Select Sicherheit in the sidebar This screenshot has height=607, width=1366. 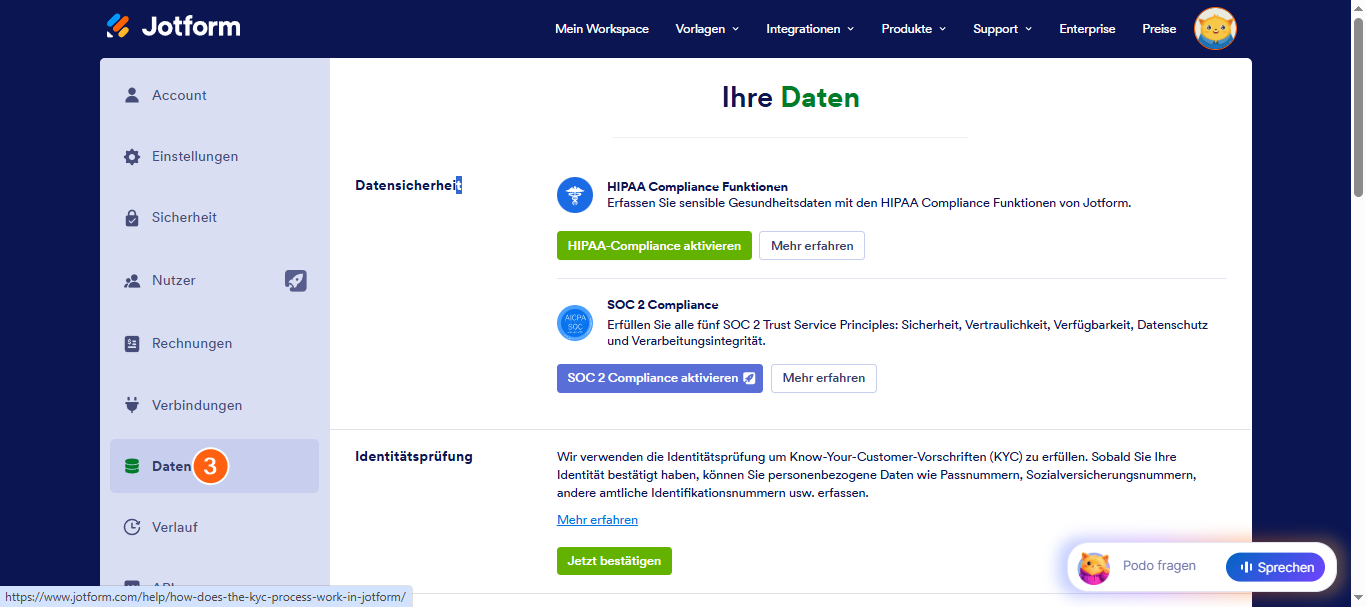[214, 218]
